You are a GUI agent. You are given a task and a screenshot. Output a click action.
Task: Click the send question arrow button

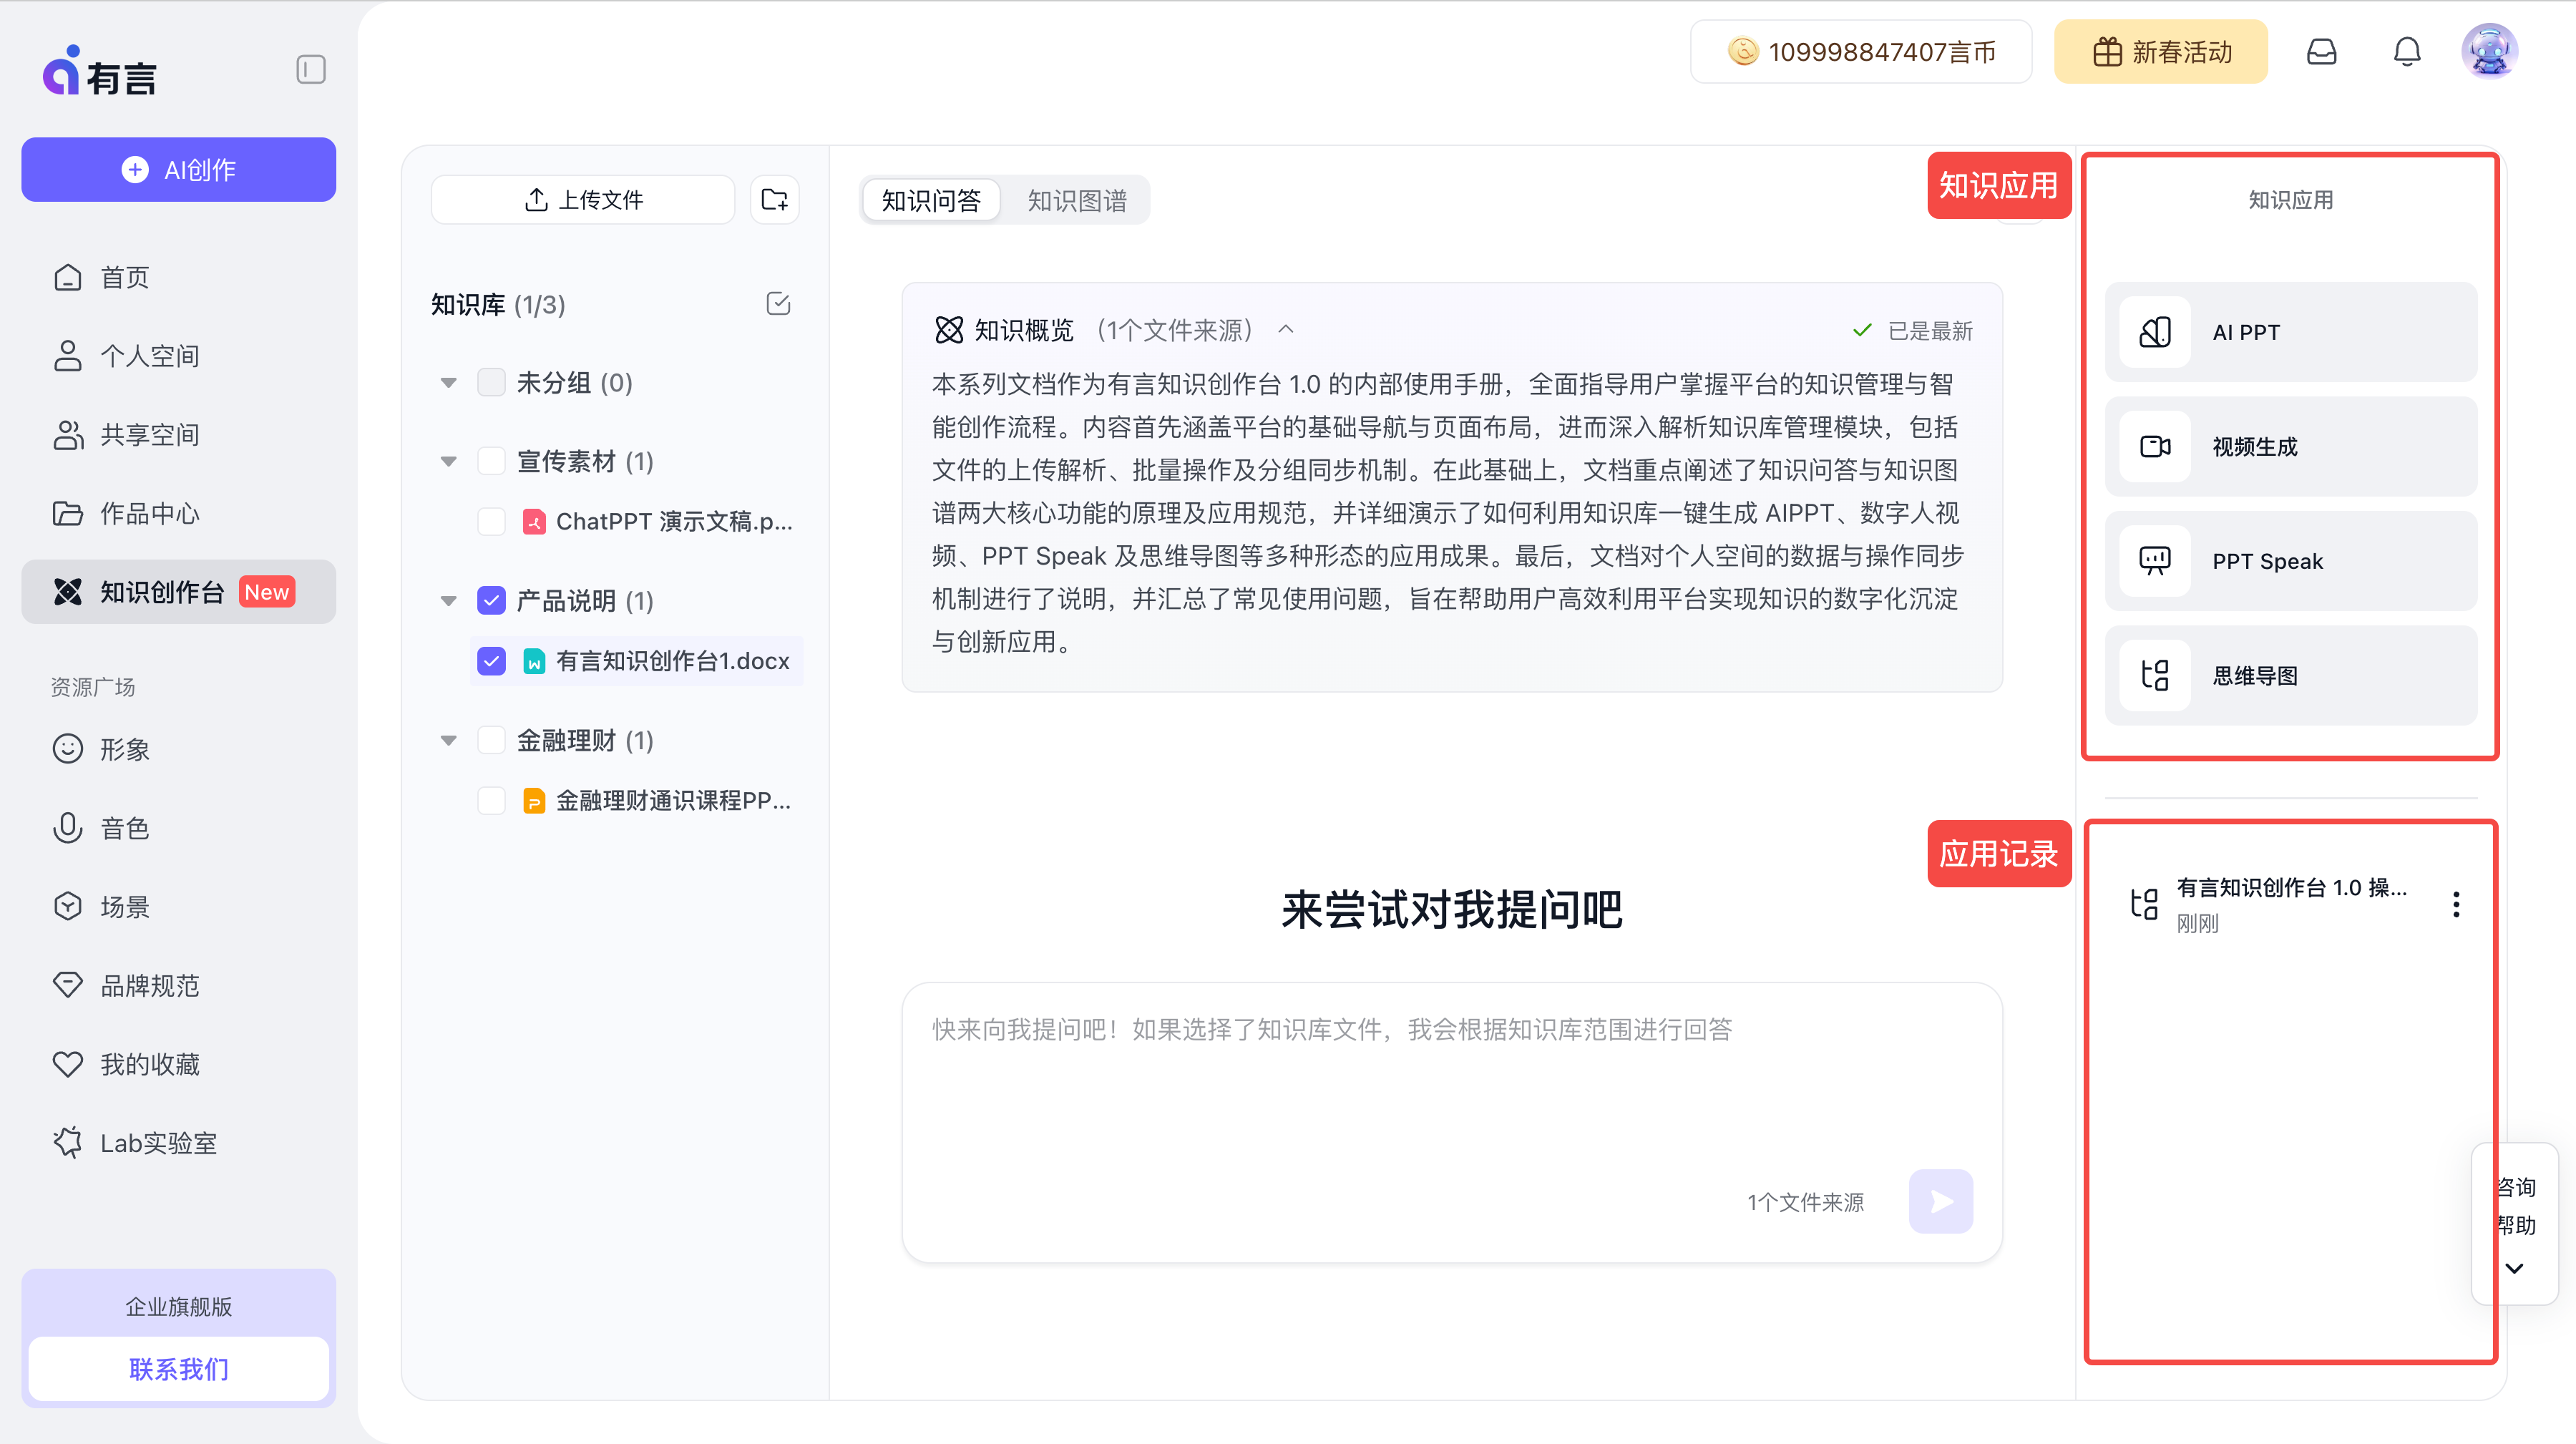1940,1201
